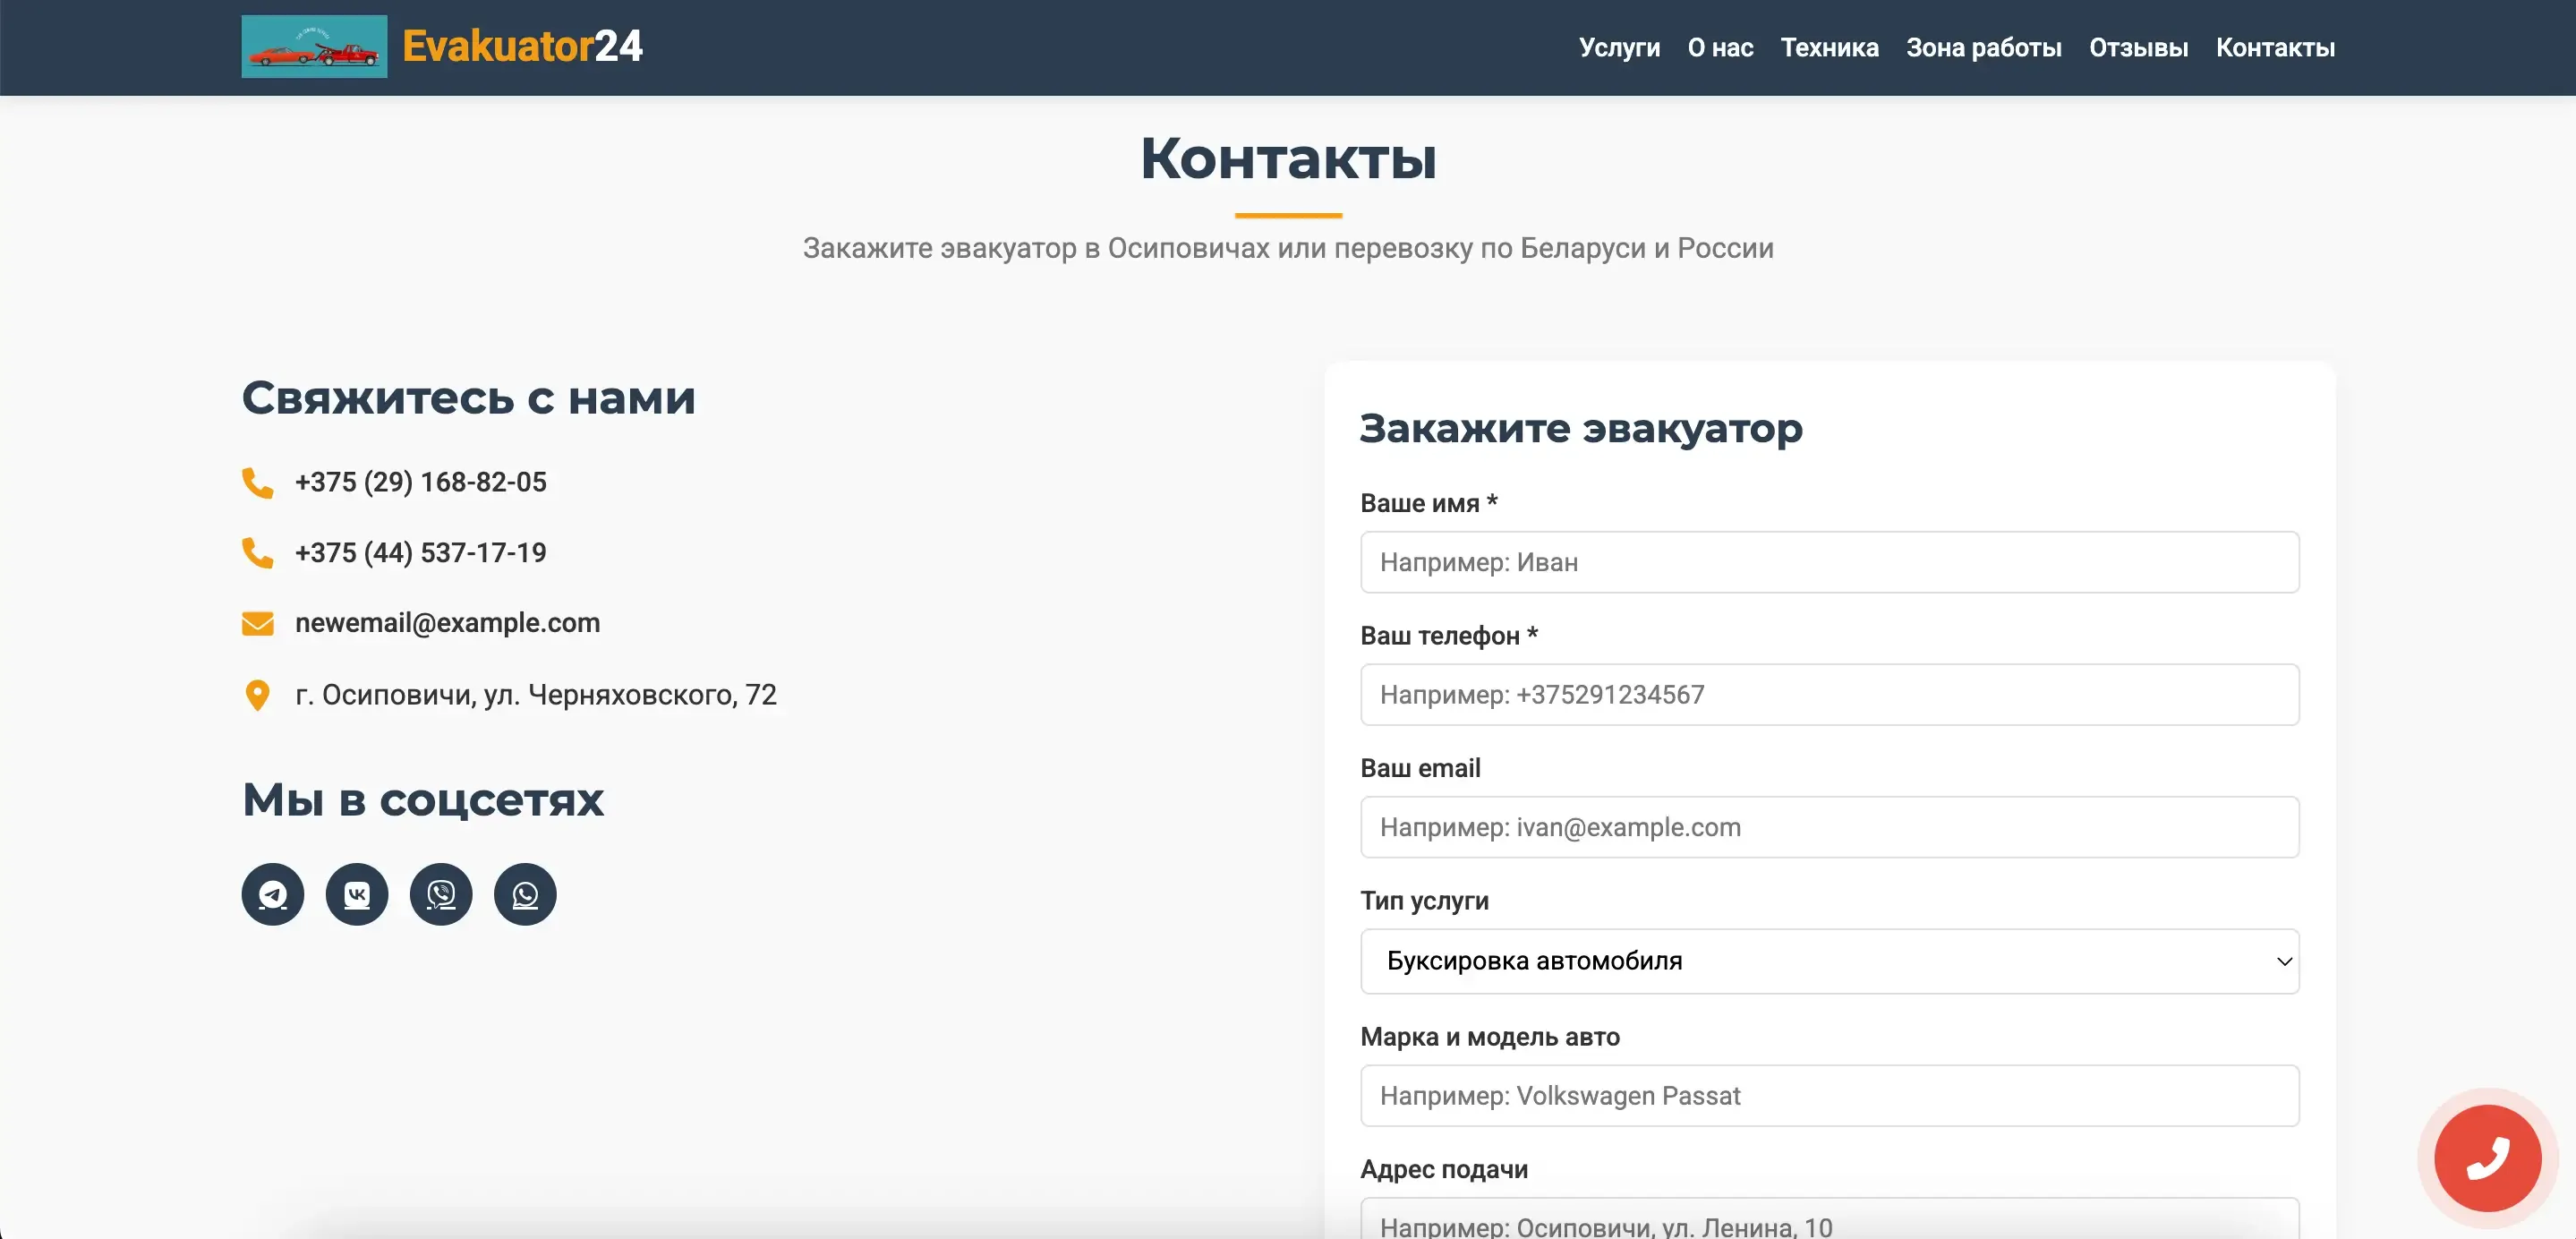Click the 'Марка и модель авто' input field

click(x=1829, y=1095)
